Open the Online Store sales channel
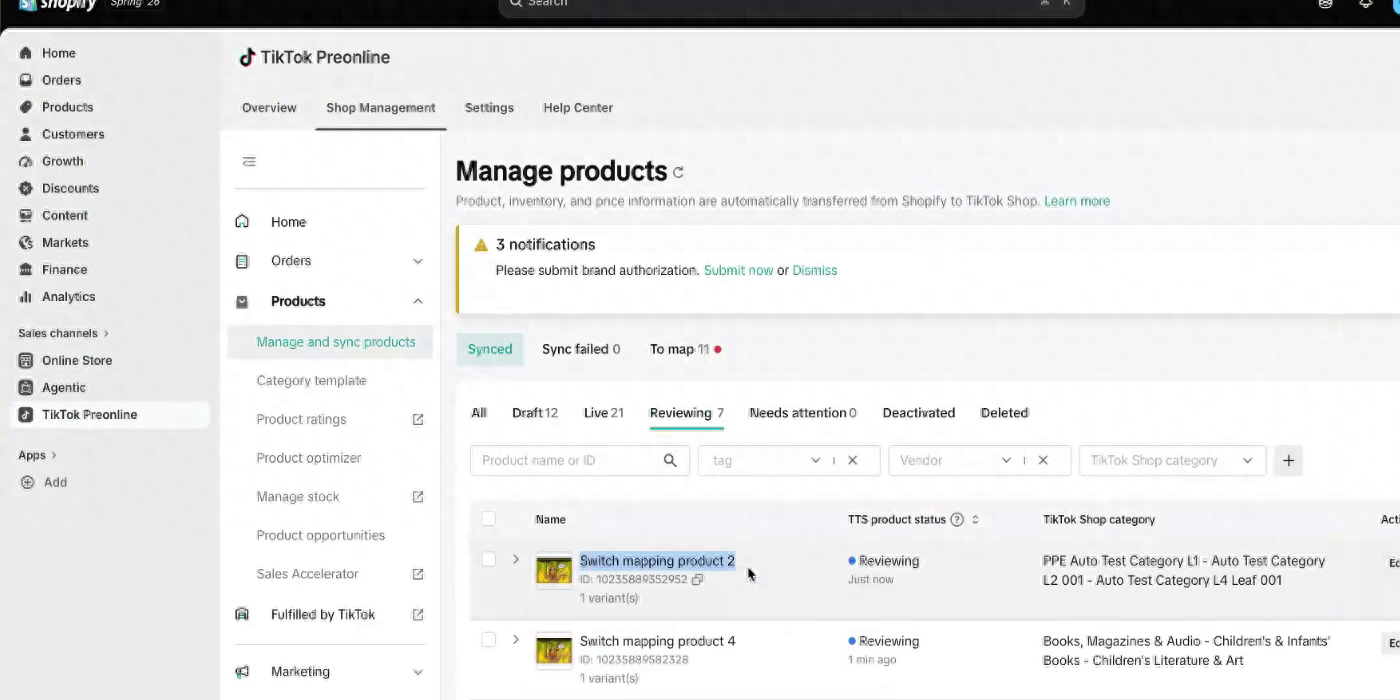The width and height of the screenshot is (1400, 700). coord(76,360)
